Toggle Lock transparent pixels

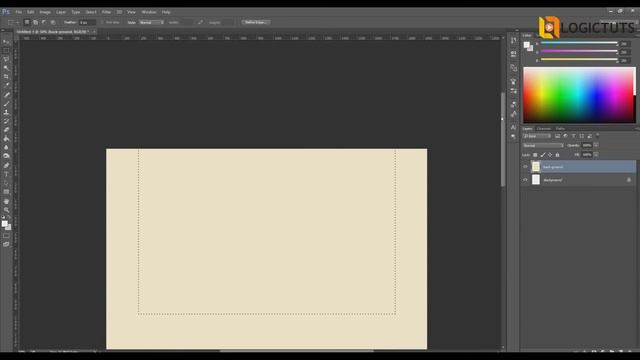click(x=535, y=155)
